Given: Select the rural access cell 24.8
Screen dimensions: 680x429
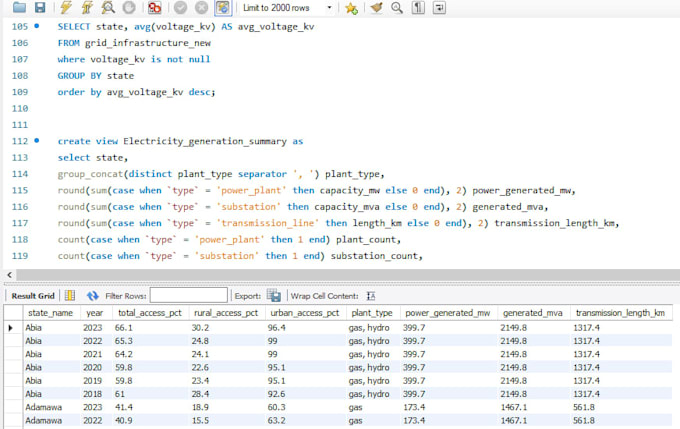Looking at the screenshot, I should (x=227, y=341).
